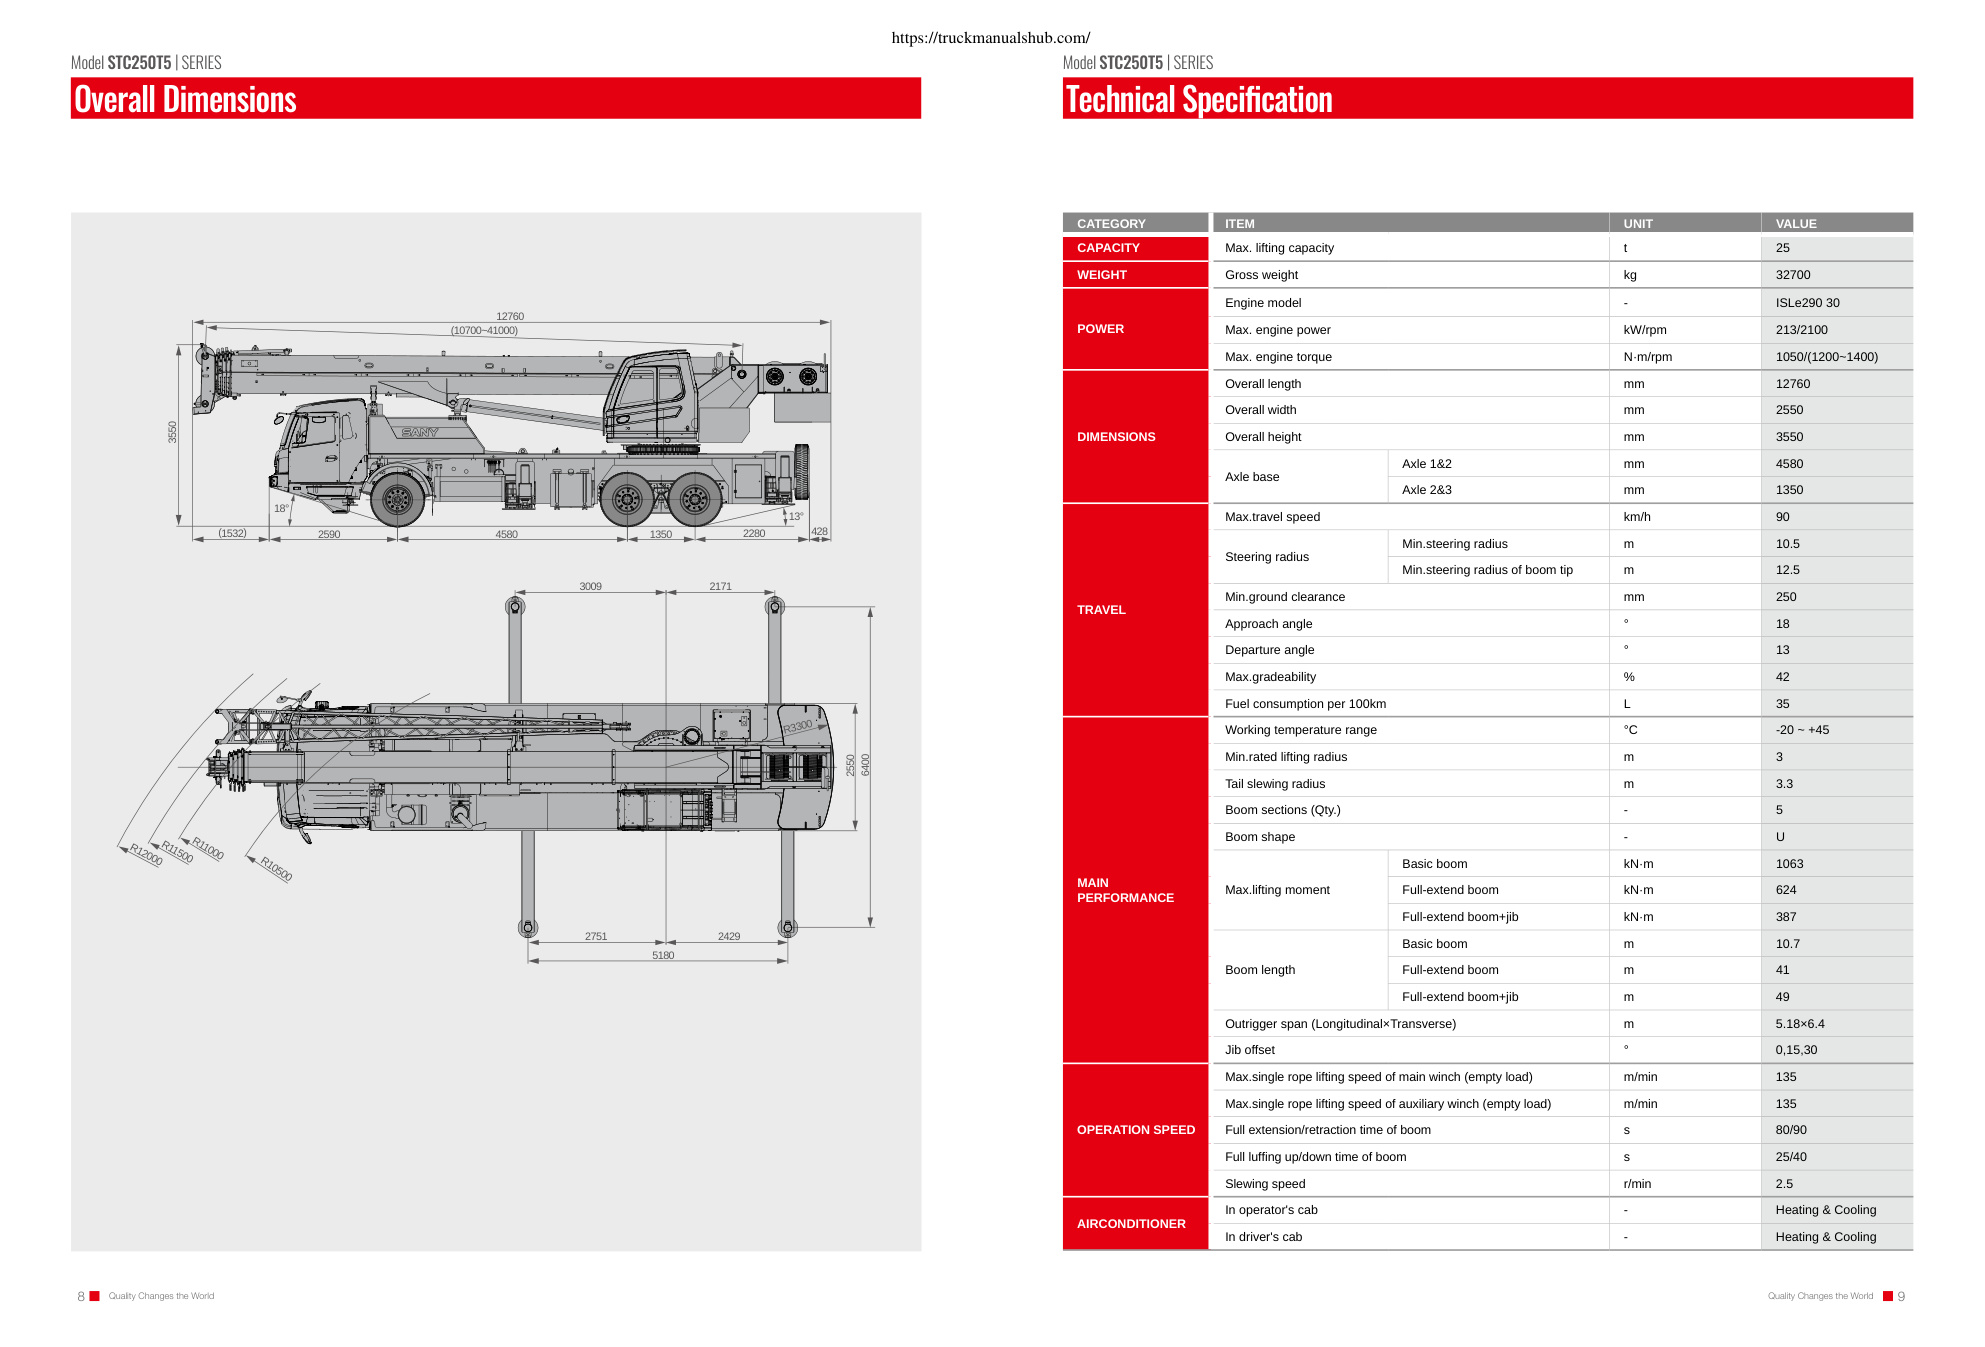Select the UNIT column header
This screenshot has width=1985, height=1347.
click(1685, 223)
